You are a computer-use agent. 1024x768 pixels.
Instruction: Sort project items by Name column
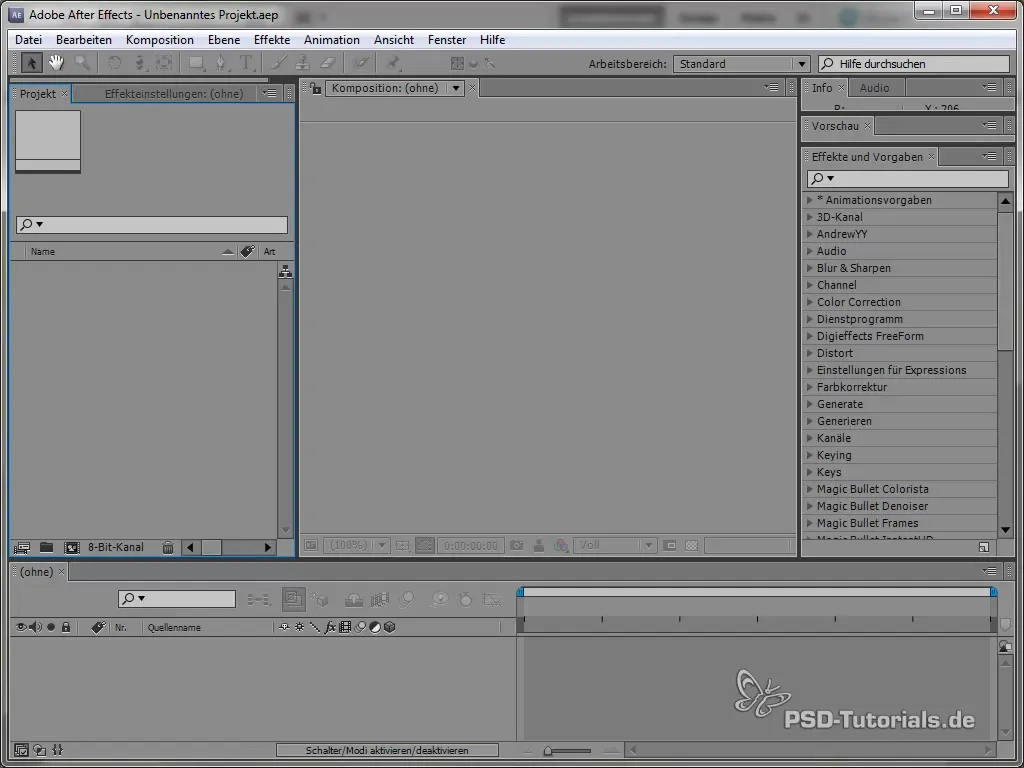pos(43,251)
